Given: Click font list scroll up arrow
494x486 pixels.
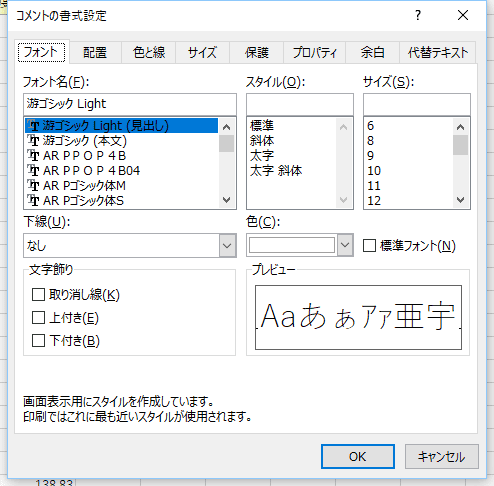Looking at the screenshot, I should [226, 127].
